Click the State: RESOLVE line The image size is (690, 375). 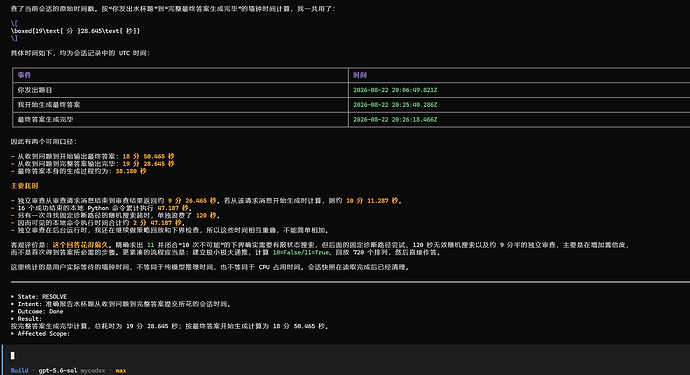39,297
